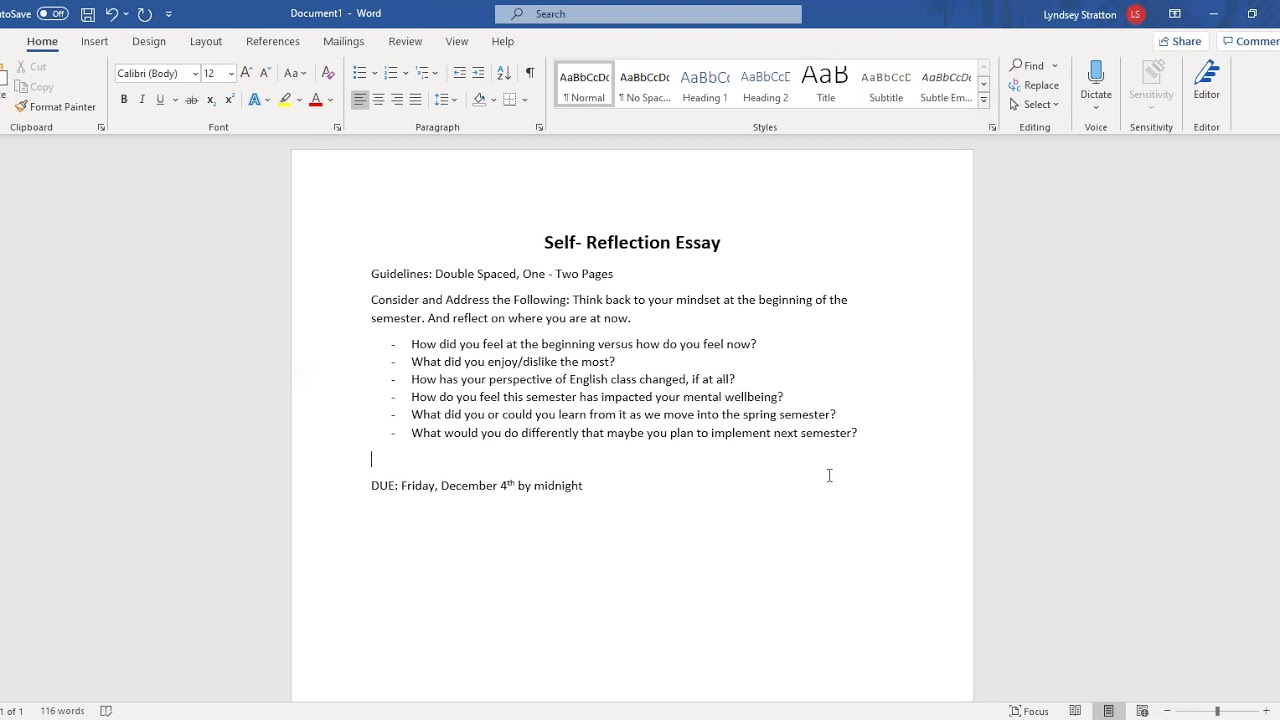Open the Insert tab
The width and height of the screenshot is (1280, 720).
coord(95,42)
